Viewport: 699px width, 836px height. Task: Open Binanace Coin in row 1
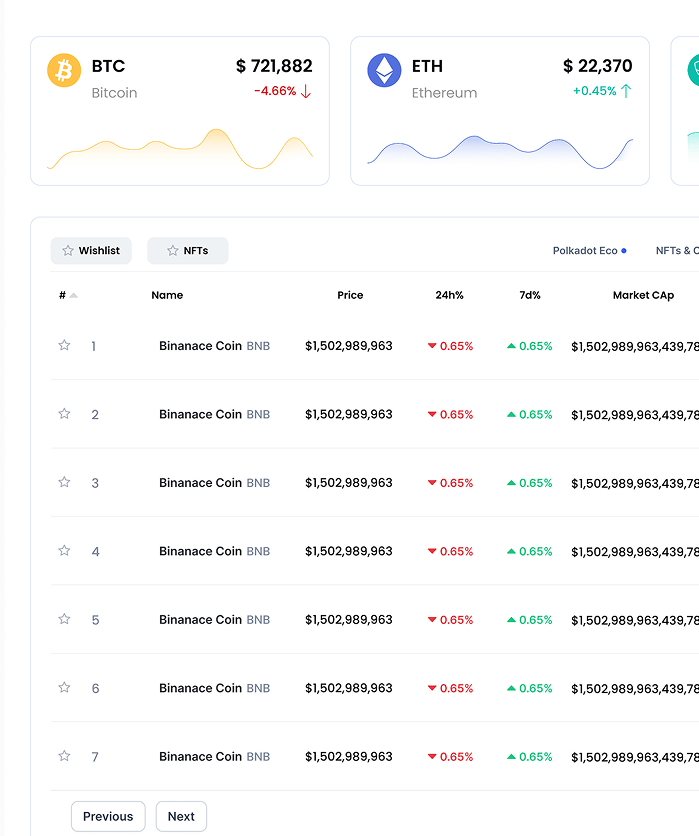pos(200,346)
